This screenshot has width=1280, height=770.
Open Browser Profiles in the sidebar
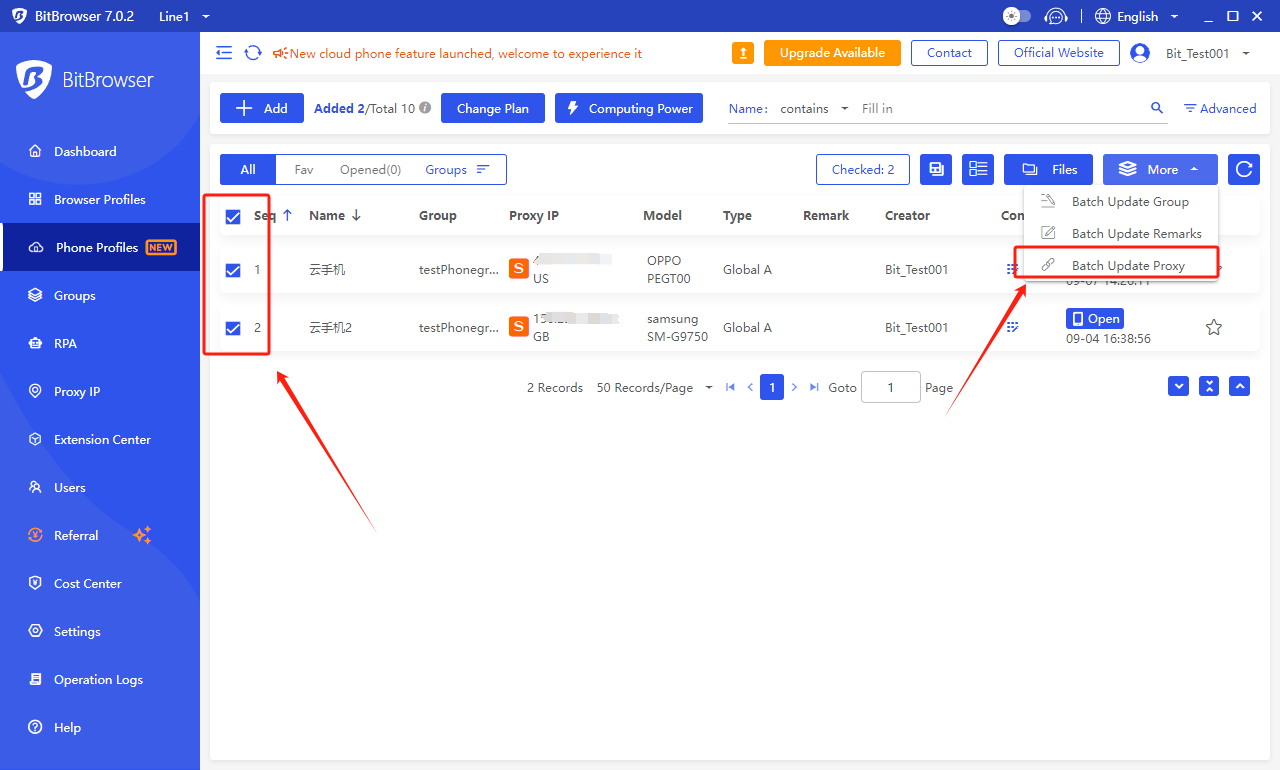(x=99, y=200)
